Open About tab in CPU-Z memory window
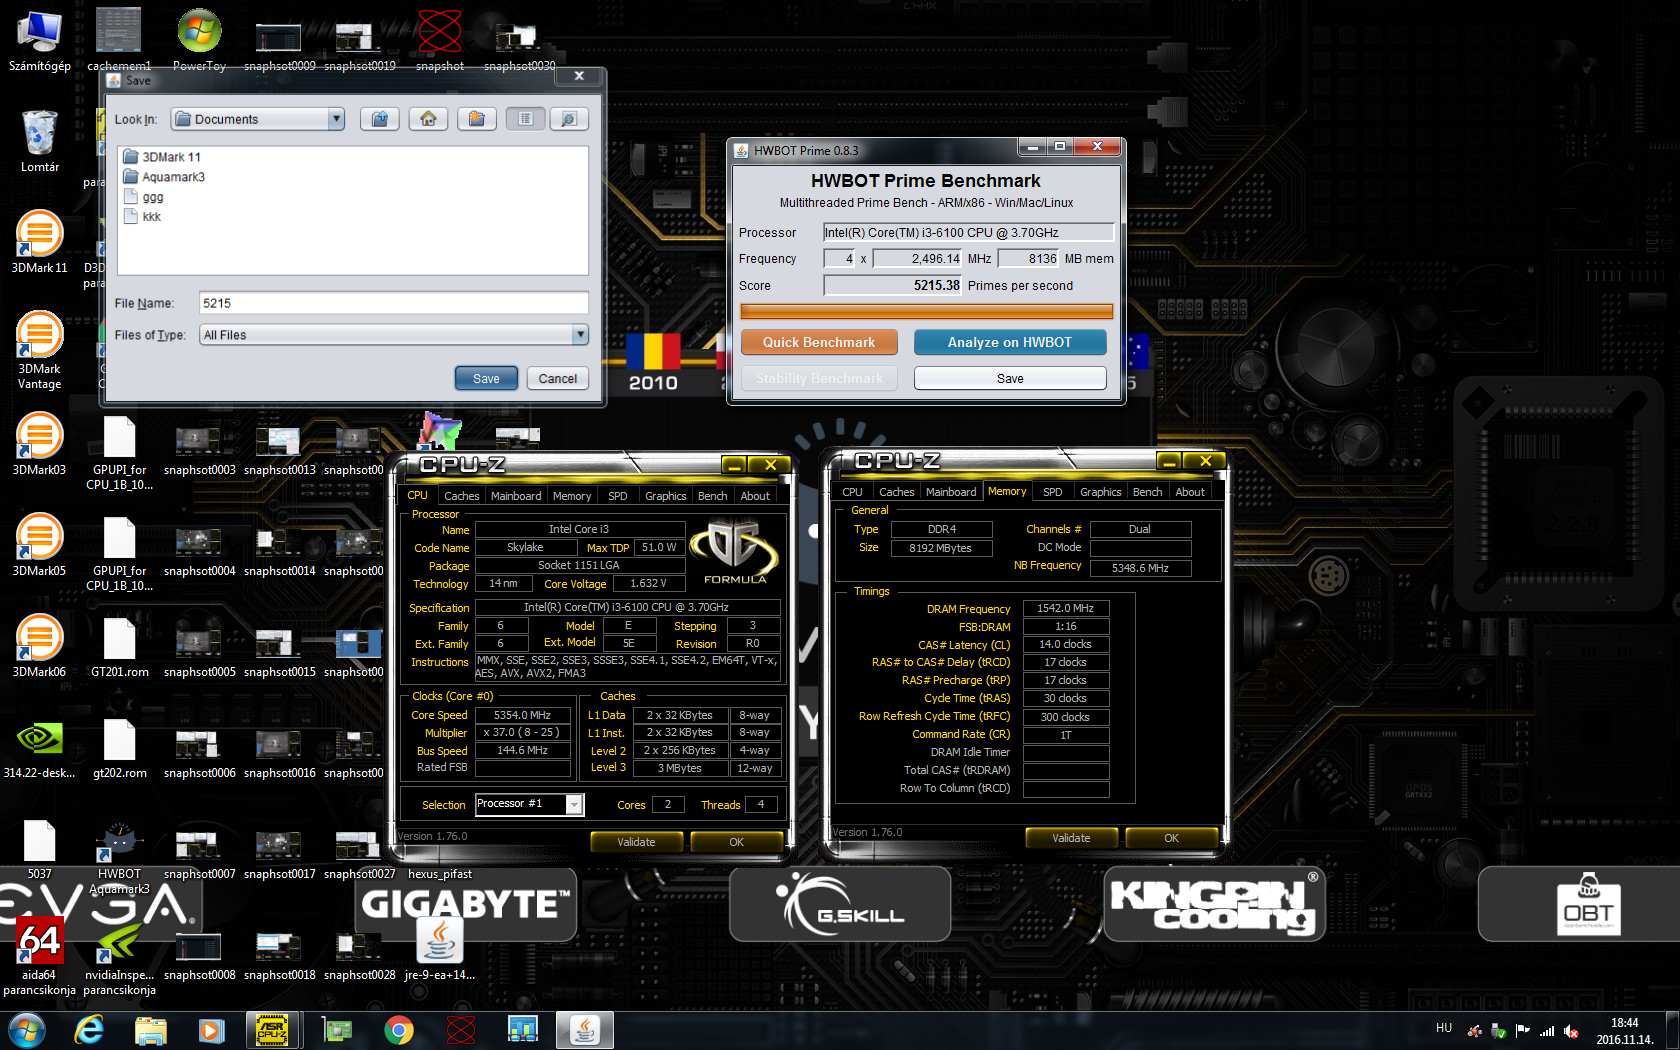Viewport: 1680px width, 1050px height. (1189, 492)
